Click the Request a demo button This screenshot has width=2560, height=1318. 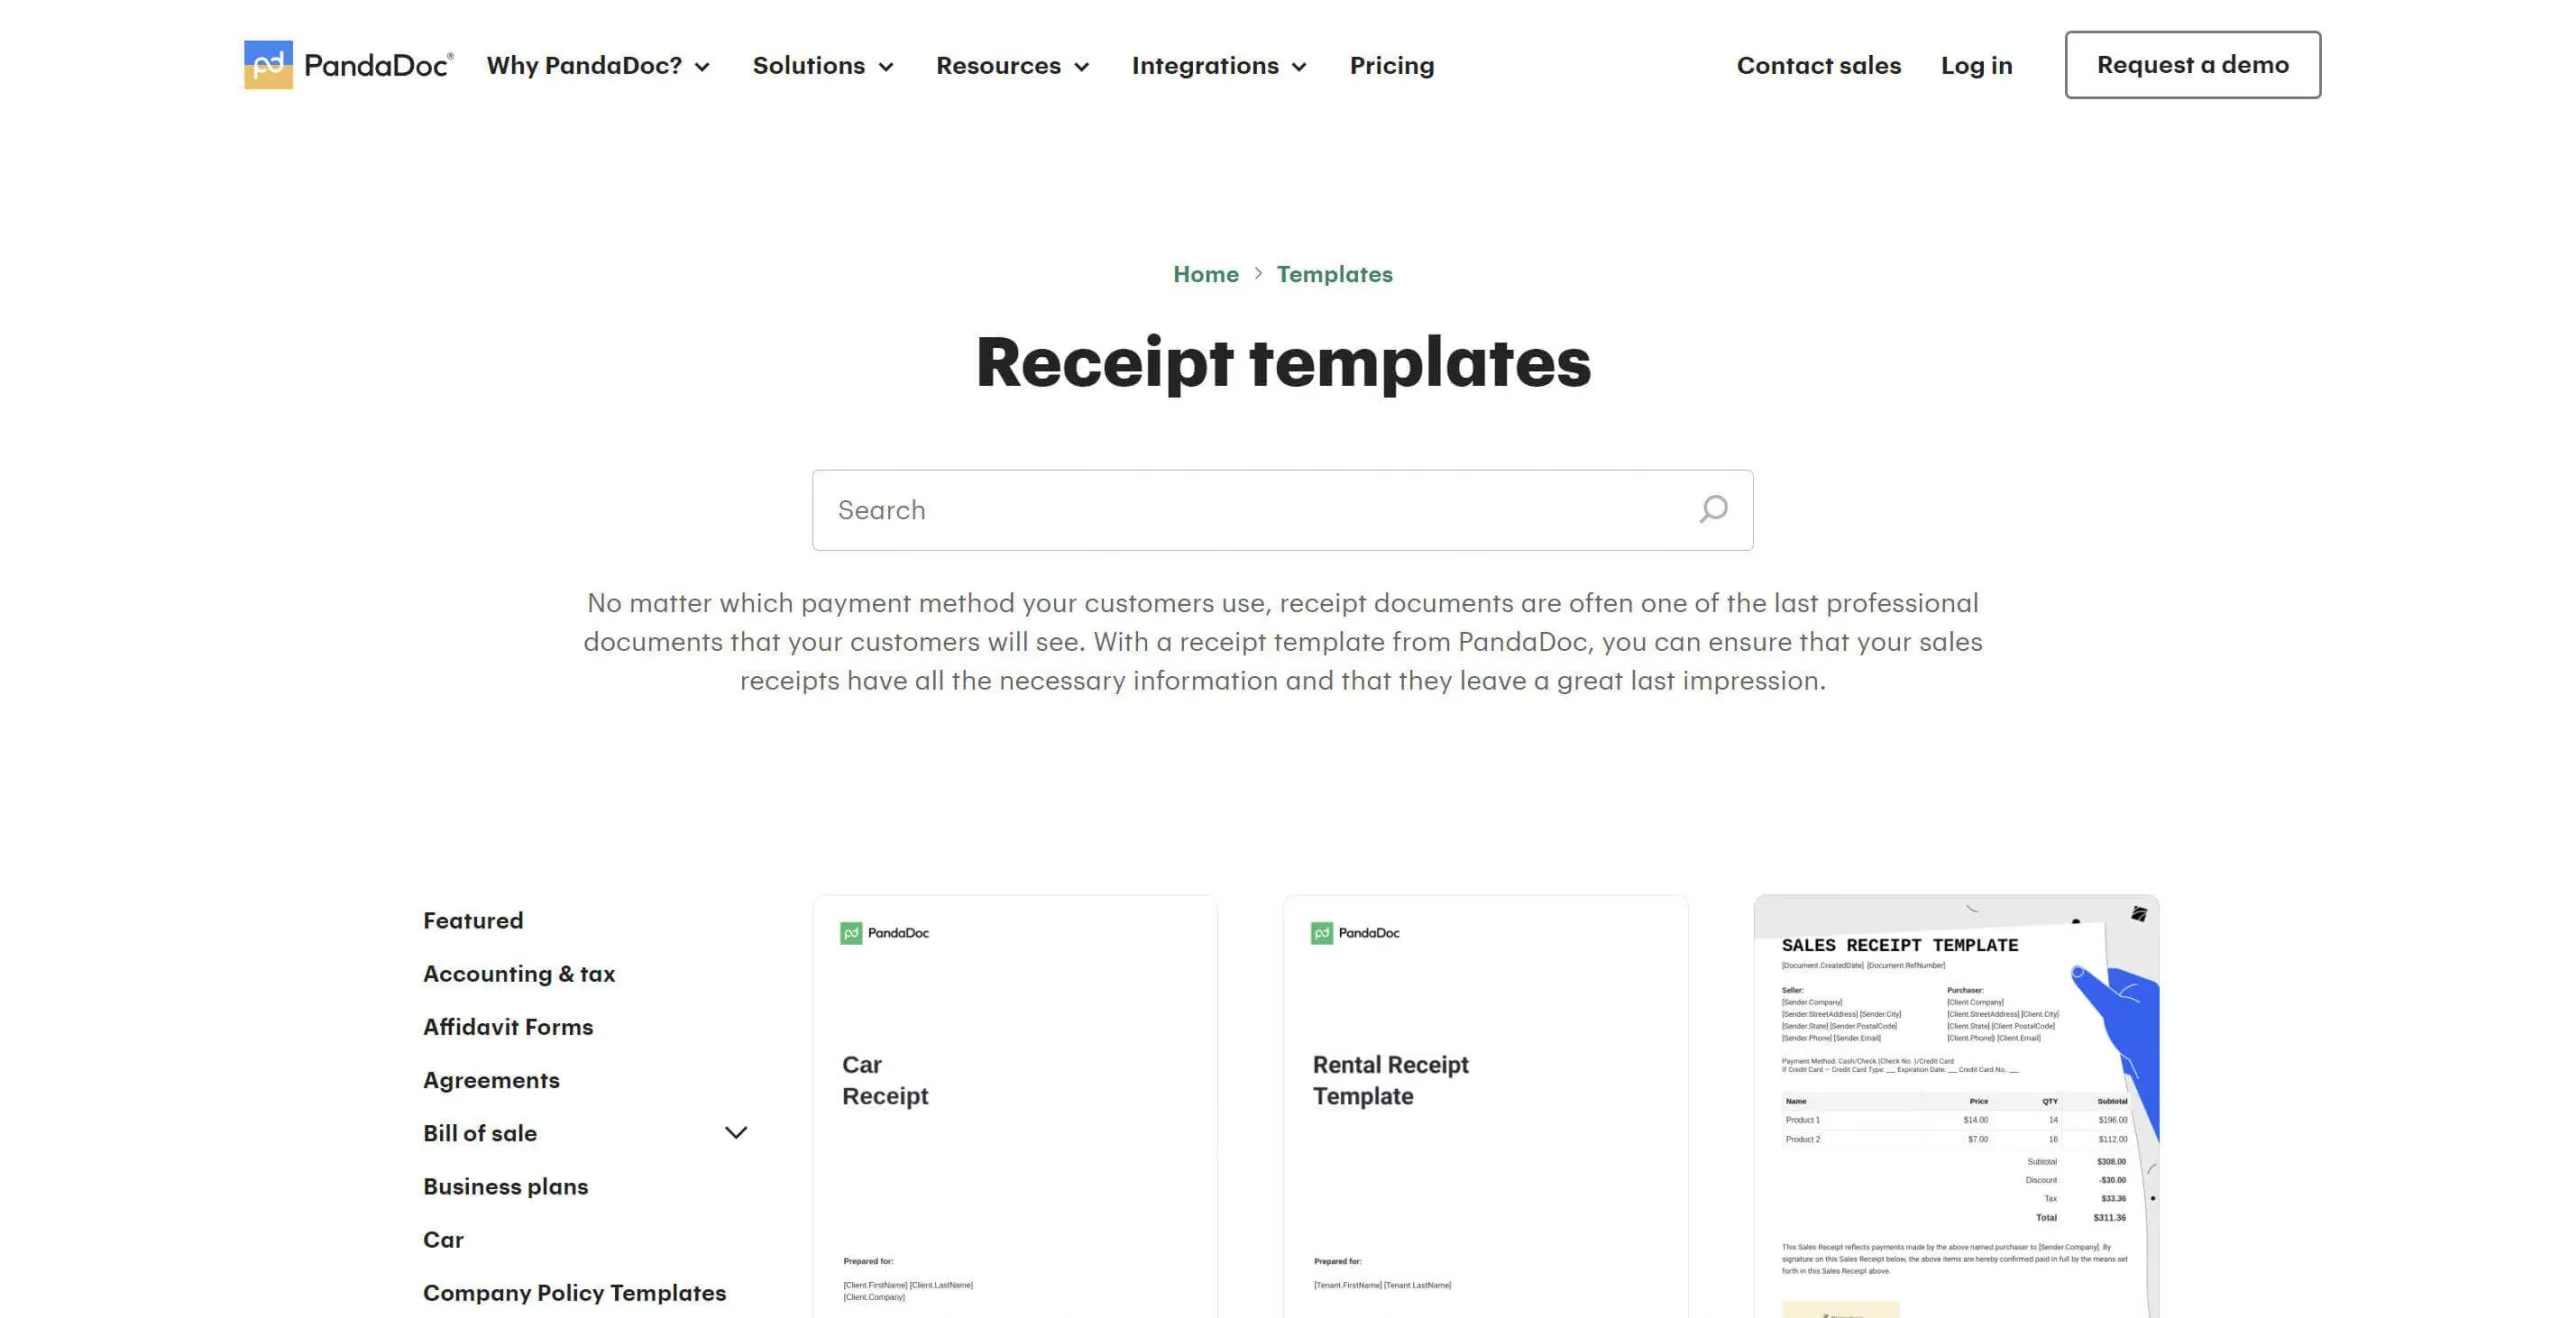2192,64
